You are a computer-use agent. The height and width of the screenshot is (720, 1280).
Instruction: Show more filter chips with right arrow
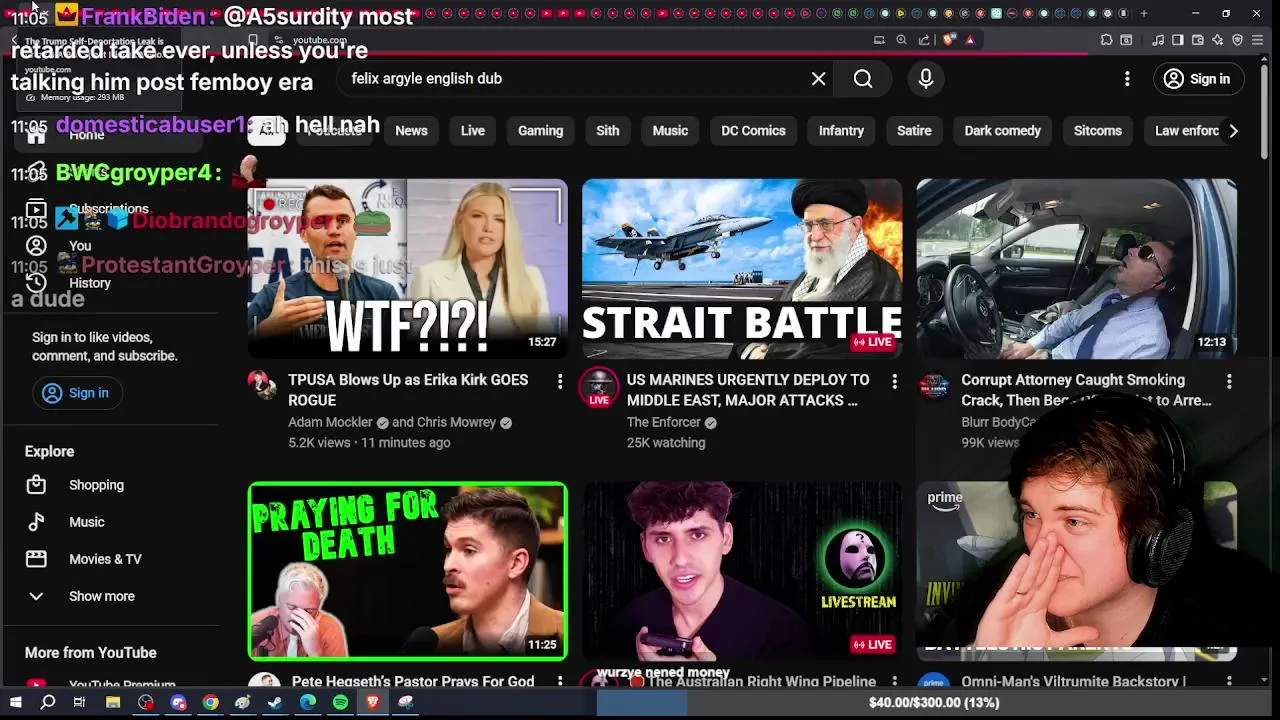coord(1233,131)
